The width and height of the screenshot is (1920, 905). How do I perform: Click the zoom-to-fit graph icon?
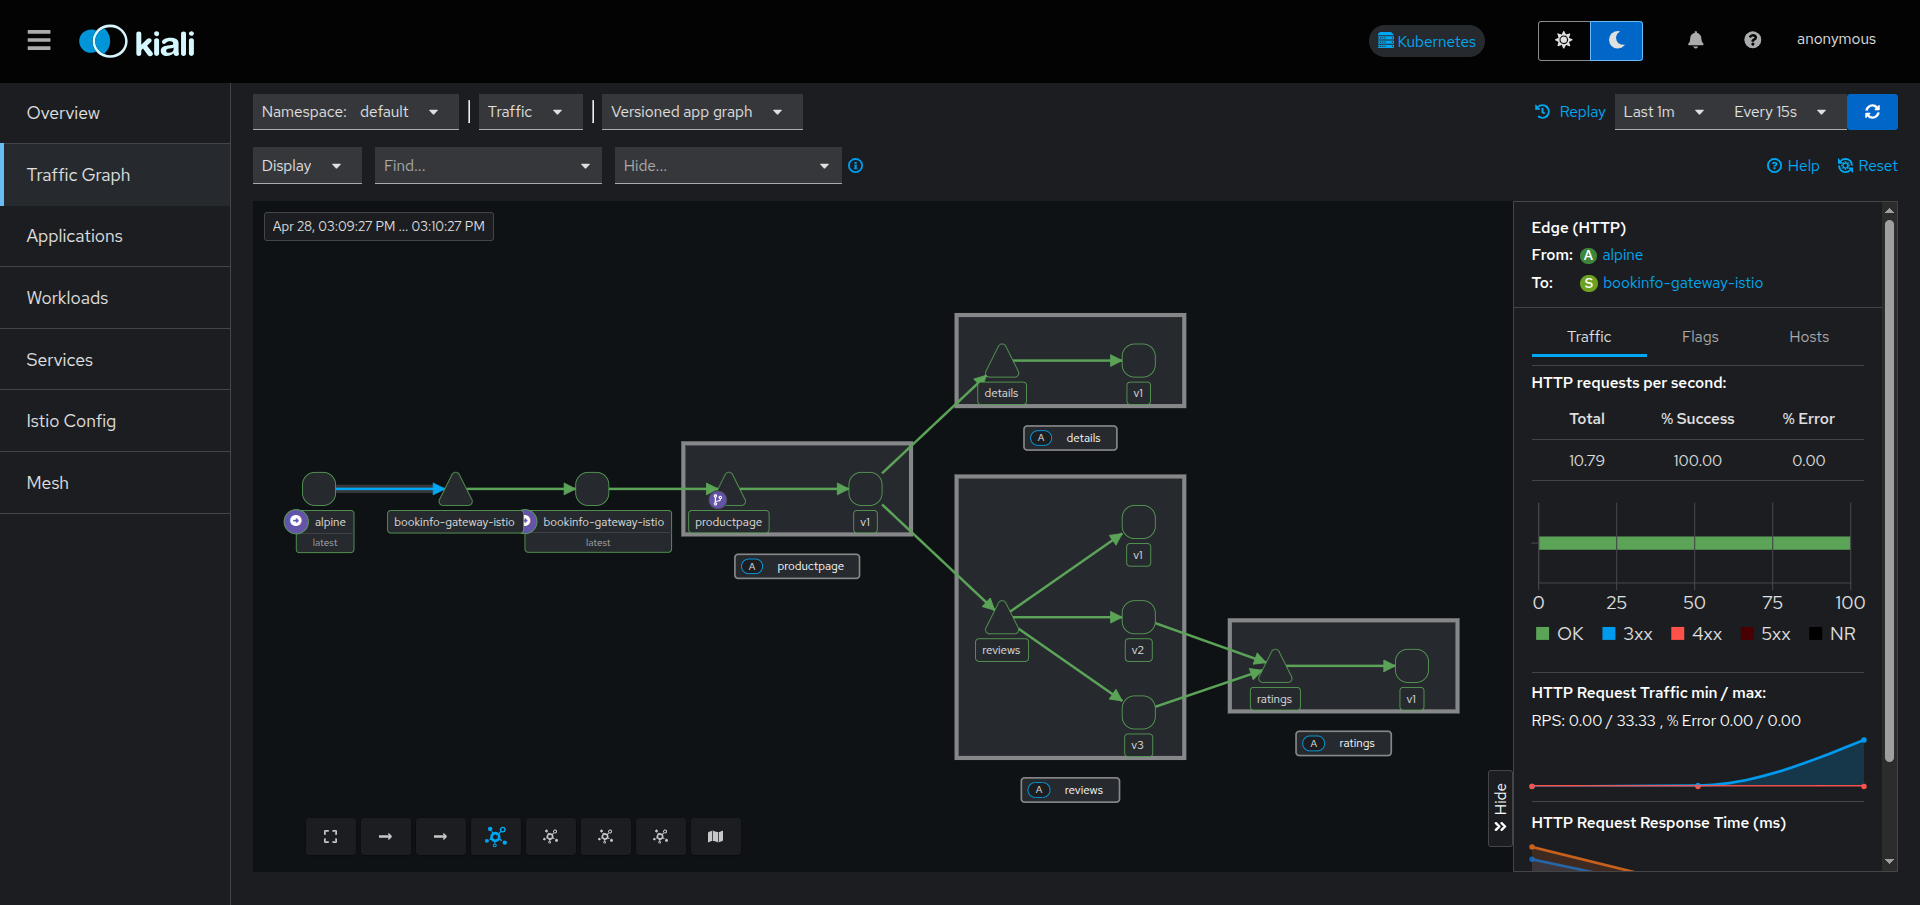(331, 836)
